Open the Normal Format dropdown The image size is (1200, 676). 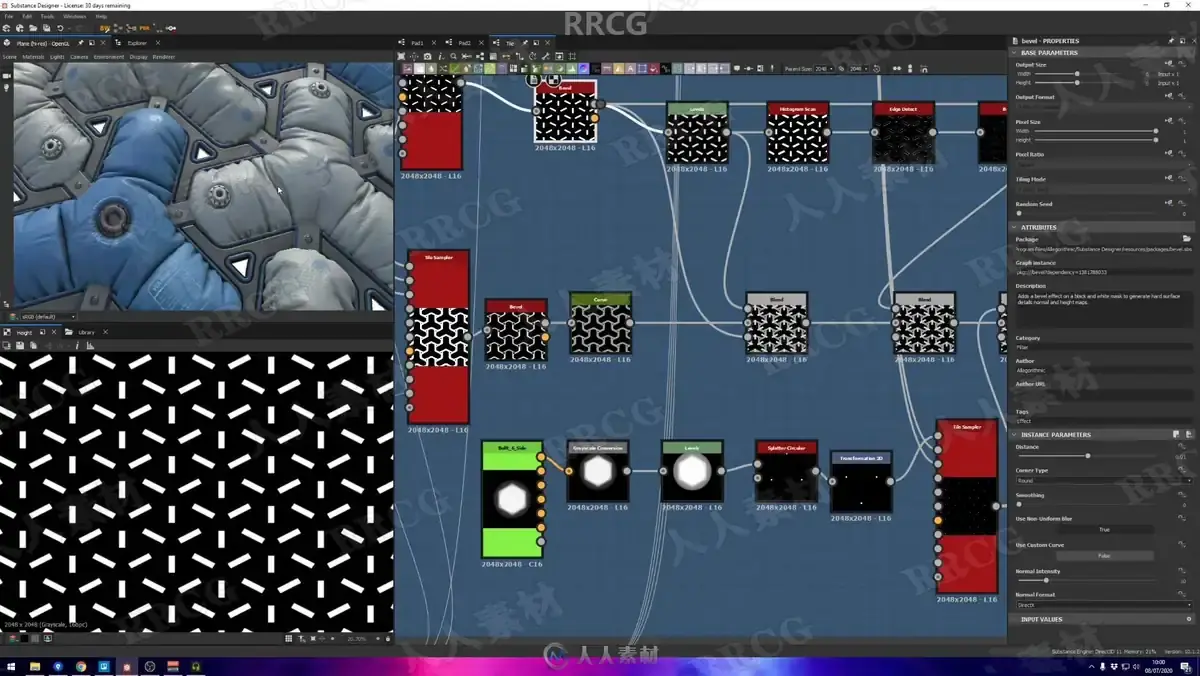1104,605
